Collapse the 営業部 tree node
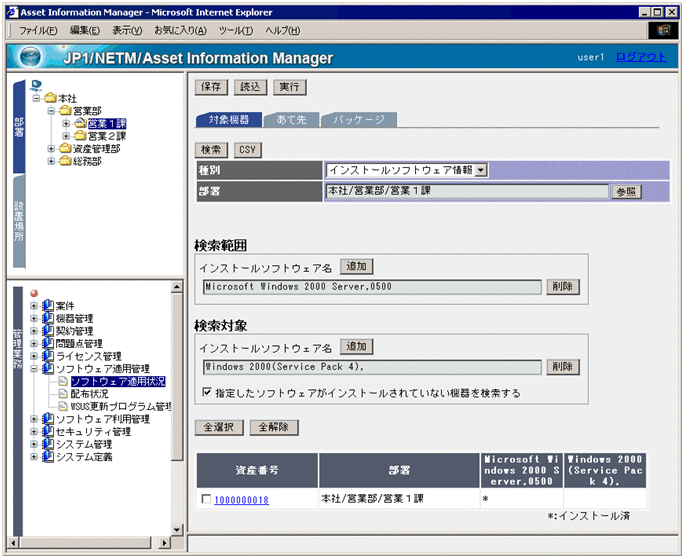 [x=51, y=111]
